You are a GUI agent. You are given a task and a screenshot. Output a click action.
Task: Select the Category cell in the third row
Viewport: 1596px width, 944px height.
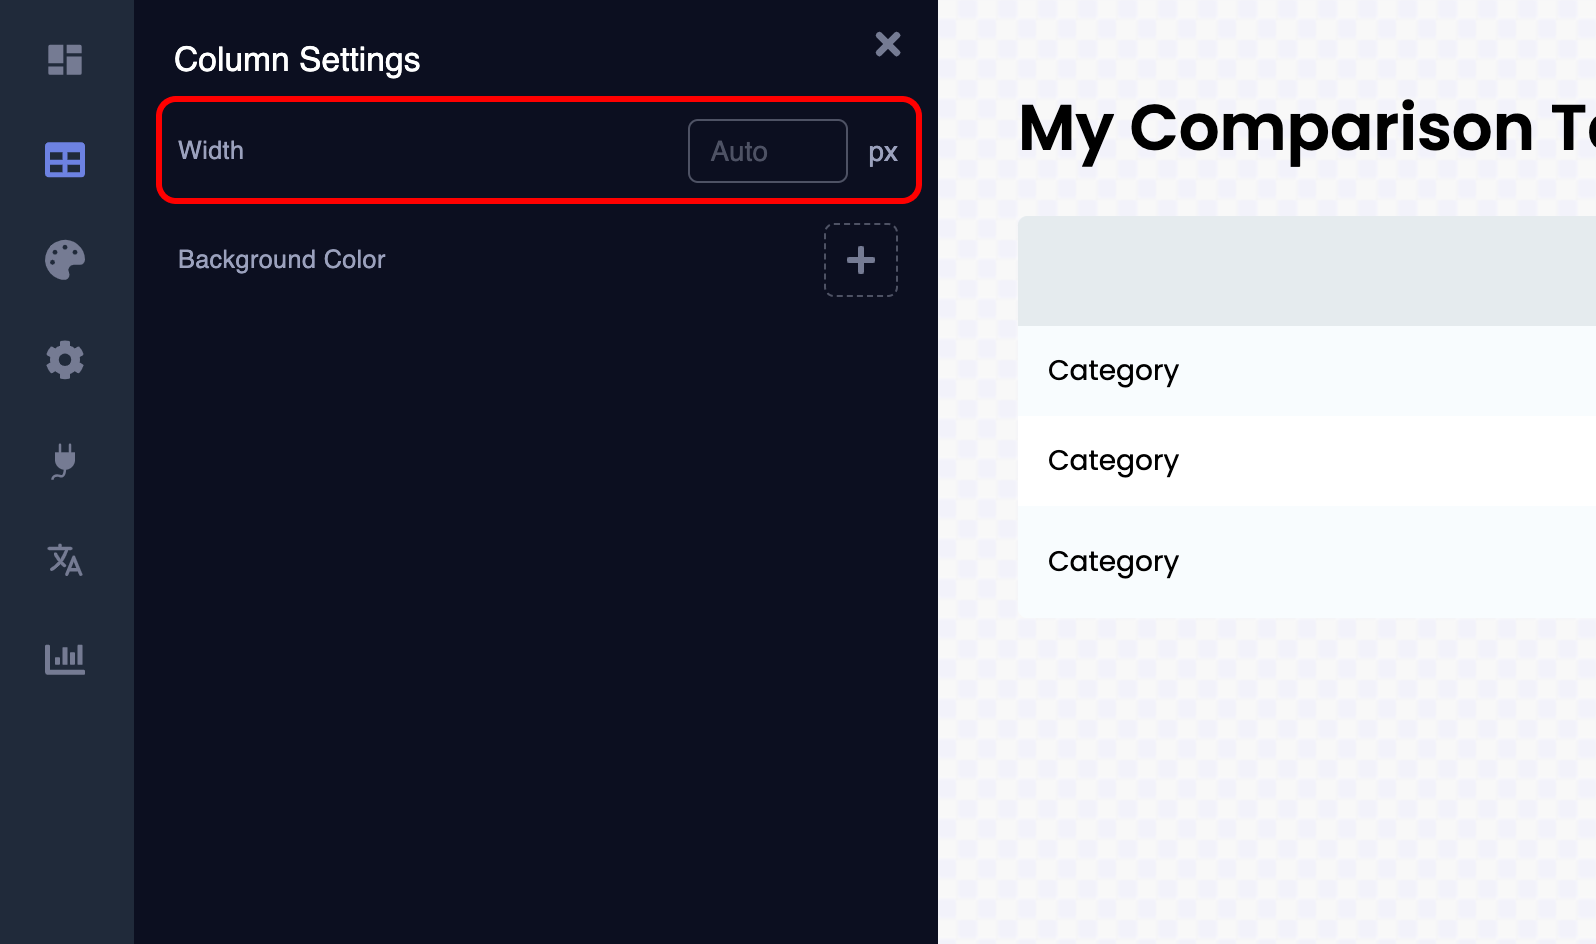tap(1113, 561)
